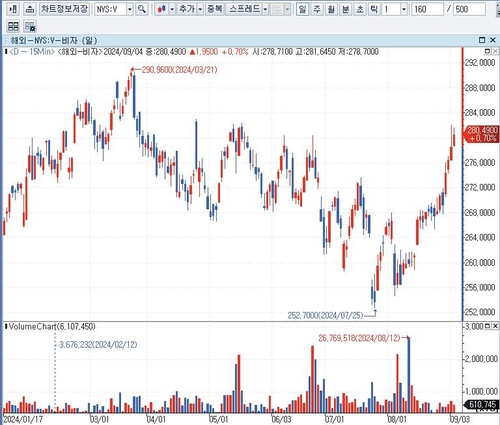This screenshot has height=425, width=500.
Task: Click the grayed-out line chart icon
Action: (277, 9)
